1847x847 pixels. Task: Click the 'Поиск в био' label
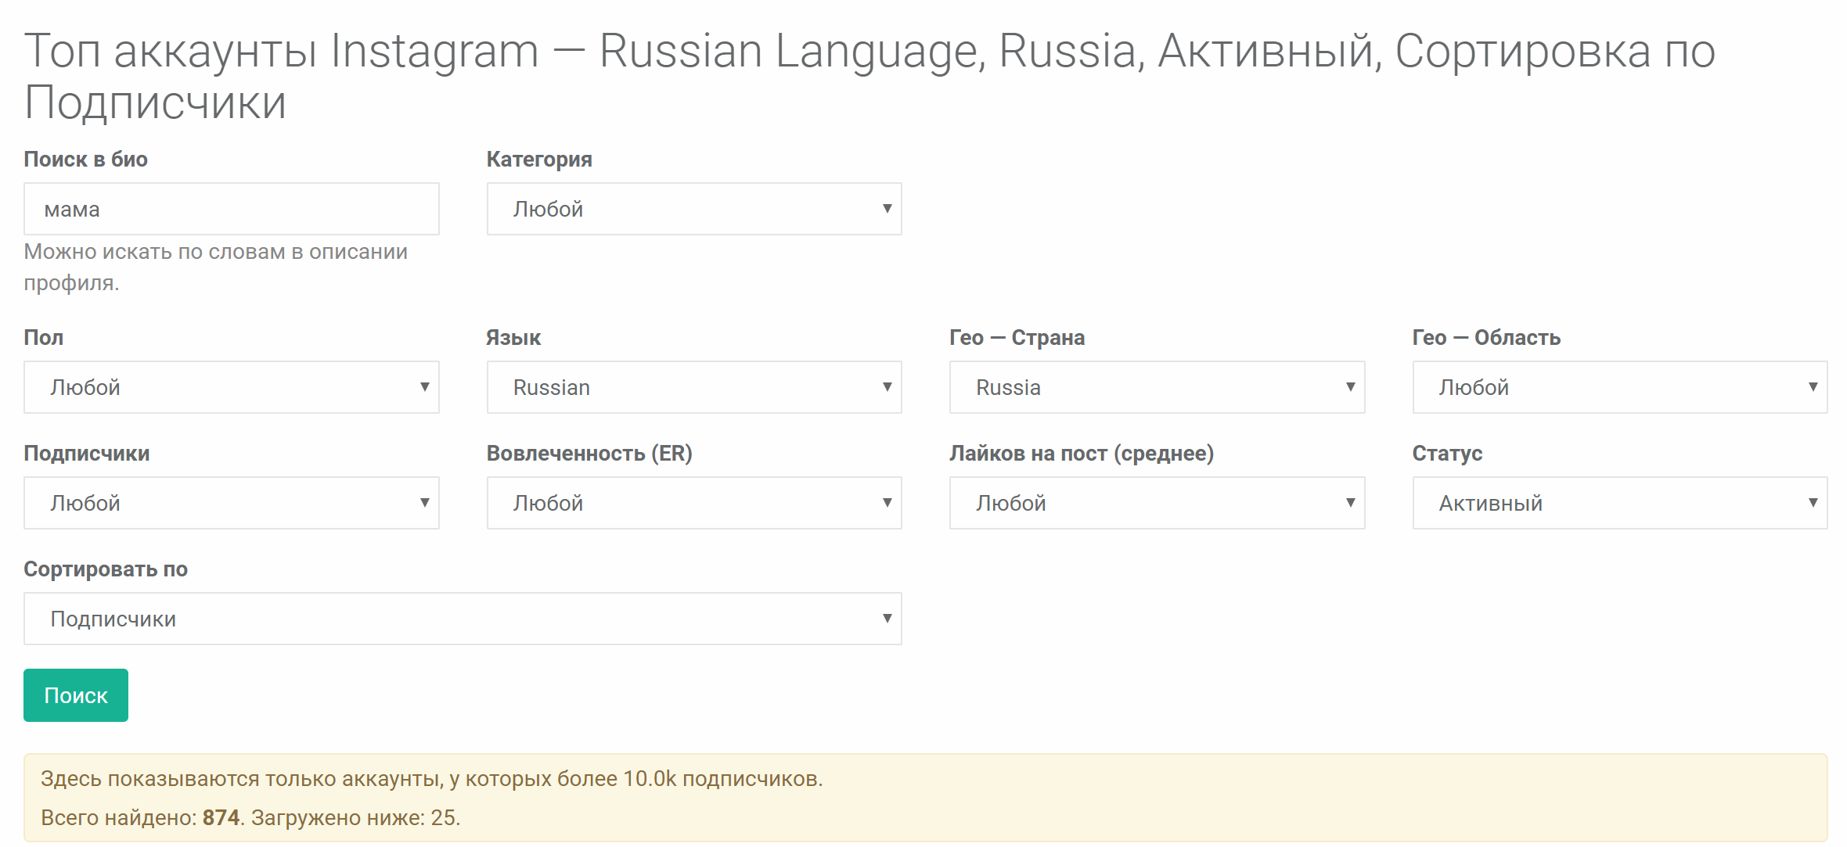86,159
